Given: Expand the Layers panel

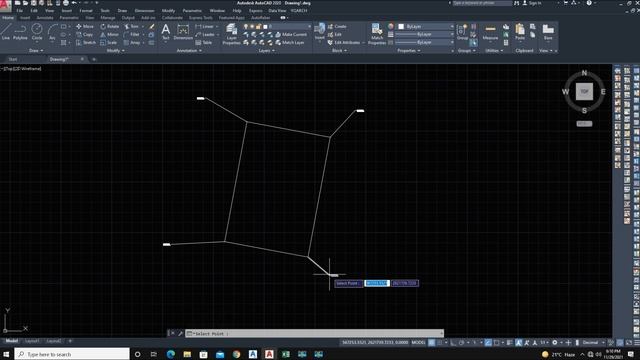Looking at the screenshot, I should point(267,51).
